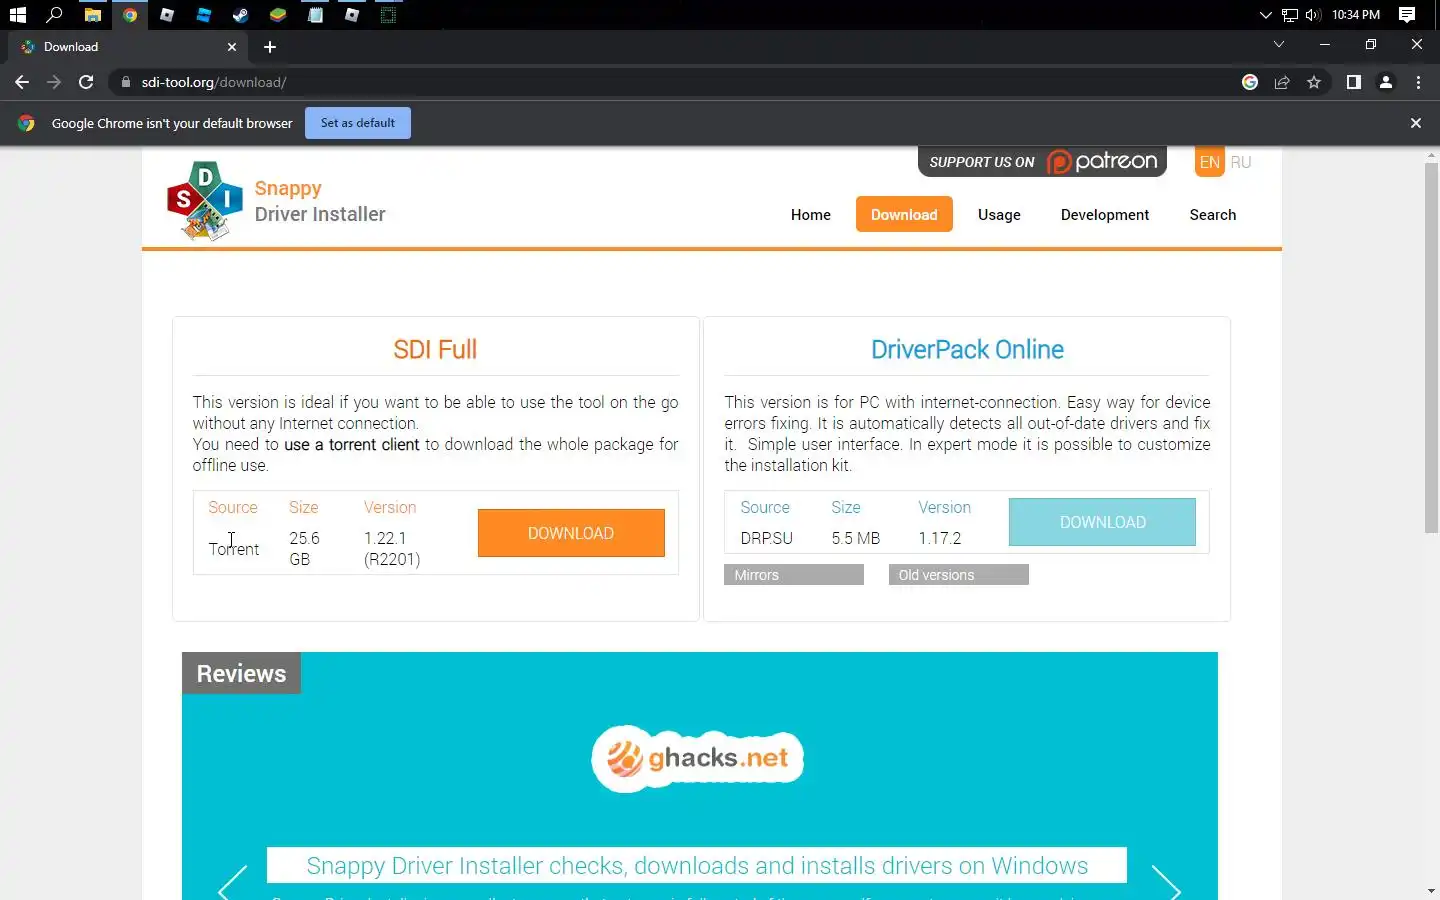1440x900 pixels.
Task: Open Notepad from the taskbar
Action: coord(315,15)
